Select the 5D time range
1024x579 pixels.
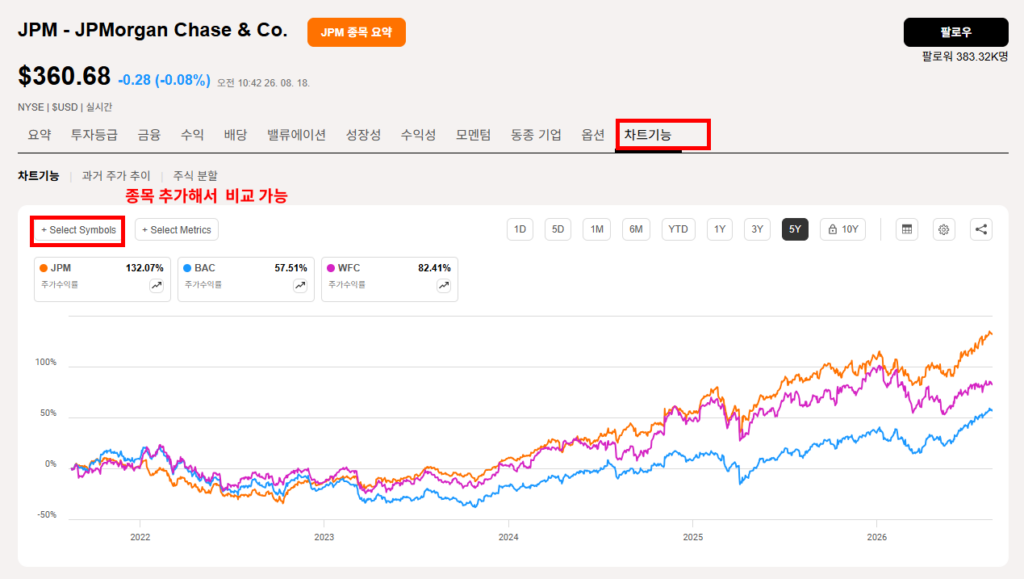558,229
